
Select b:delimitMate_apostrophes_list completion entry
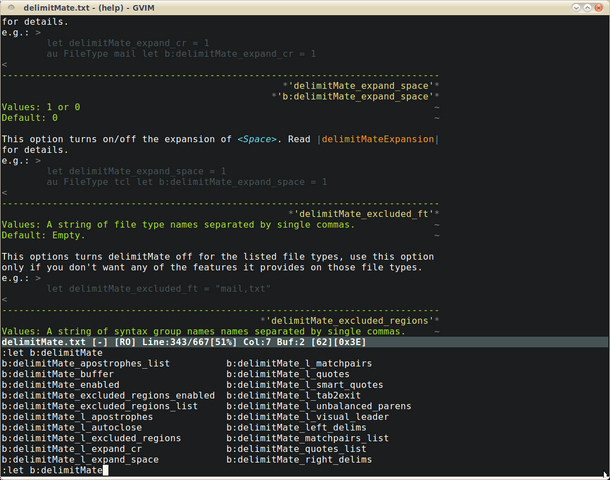(x=86, y=364)
